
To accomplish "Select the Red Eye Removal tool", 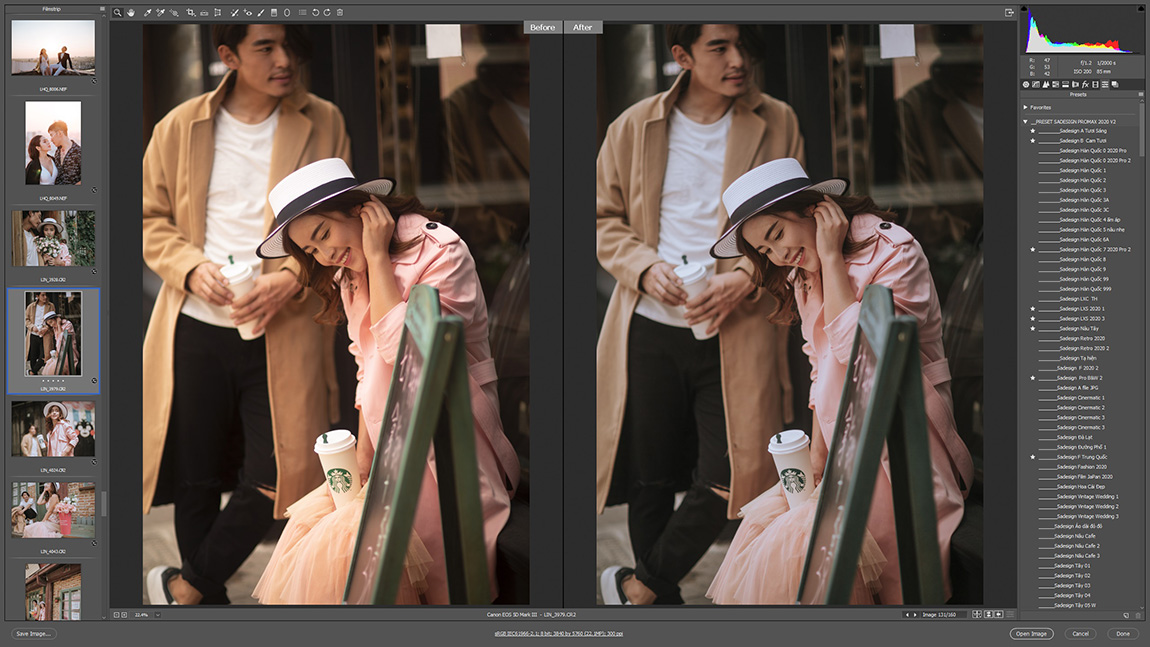I will [248, 12].
